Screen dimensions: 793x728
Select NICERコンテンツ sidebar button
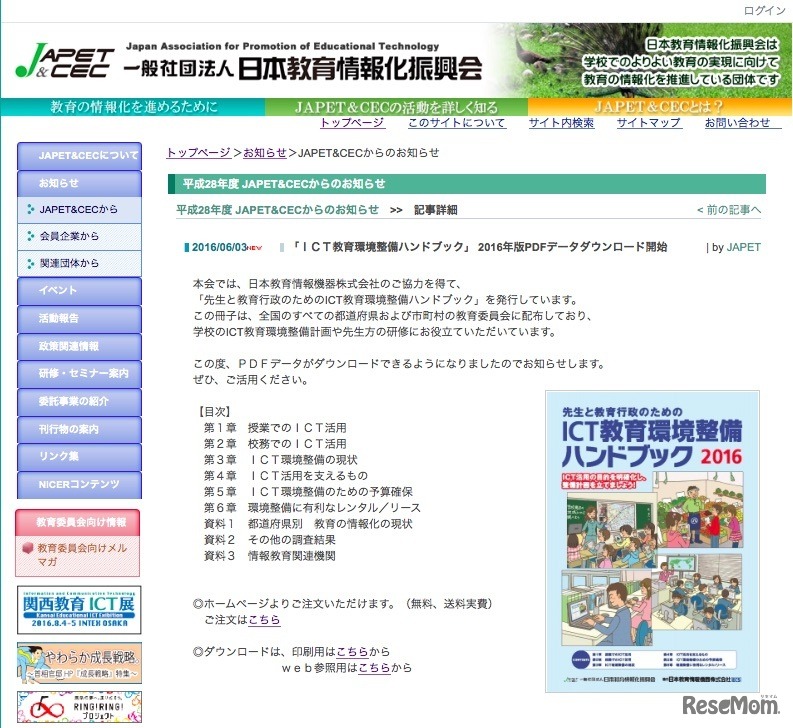tap(79, 485)
